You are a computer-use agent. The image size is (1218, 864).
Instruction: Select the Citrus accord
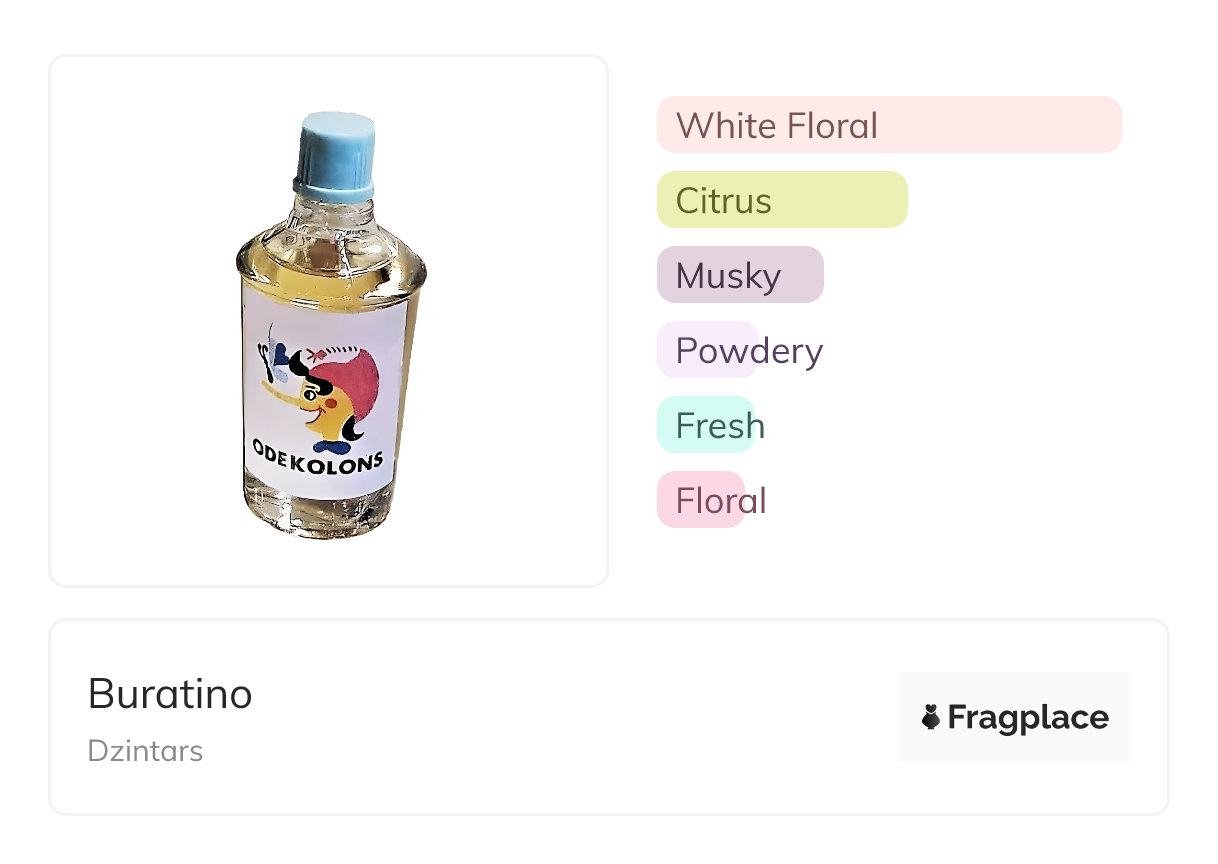click(781, 200)
